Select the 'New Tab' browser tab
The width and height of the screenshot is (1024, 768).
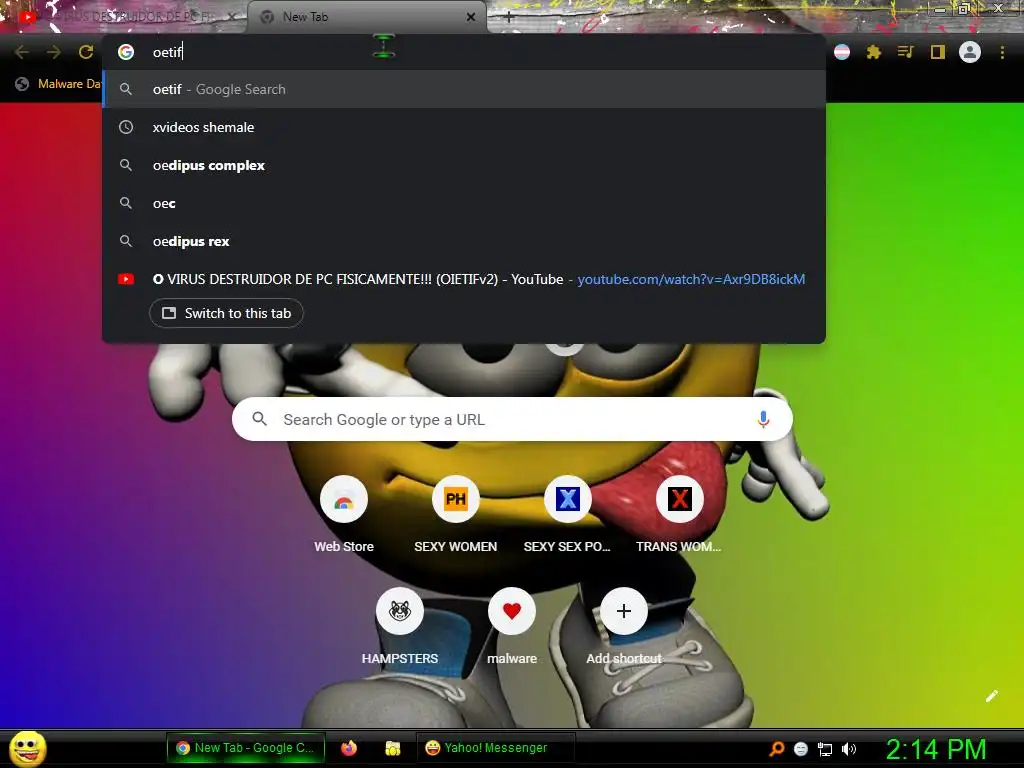point(366,17)
